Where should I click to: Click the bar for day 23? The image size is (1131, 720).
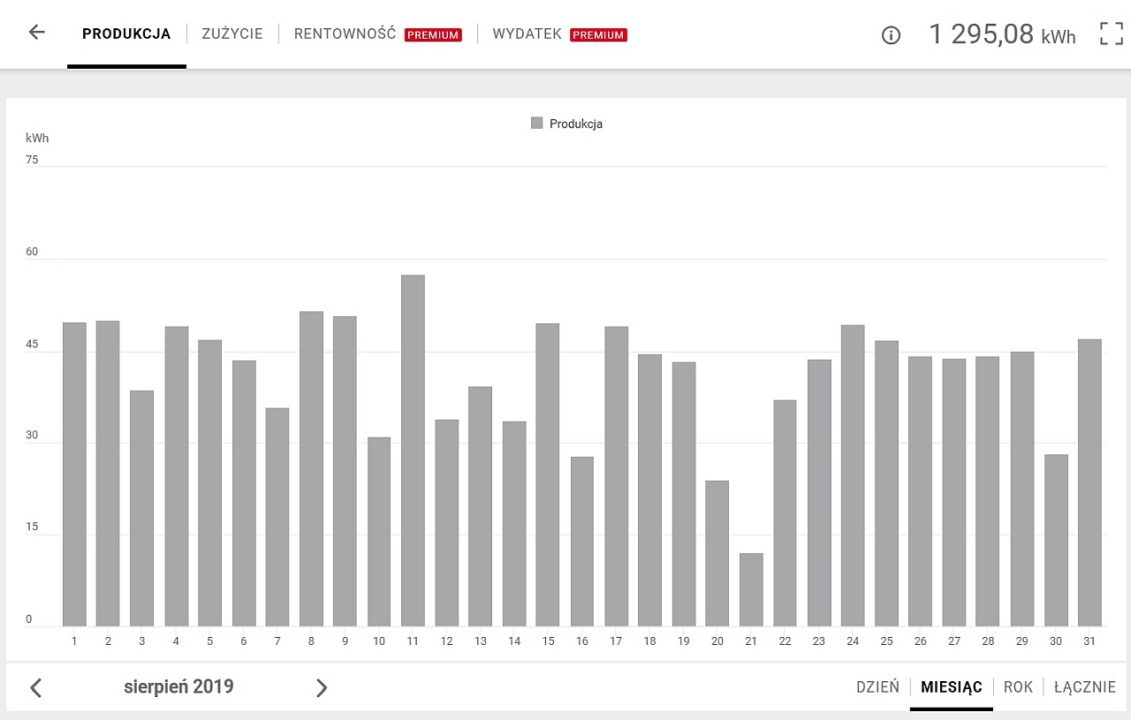[x=819, y=493]
